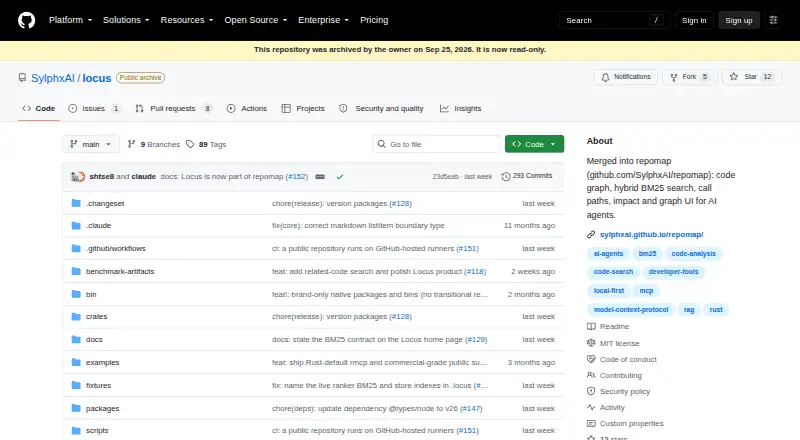The width and height of the screenshot is (800, 440).
Task: Expand the main branch dropdown
Action: point(91,144)
